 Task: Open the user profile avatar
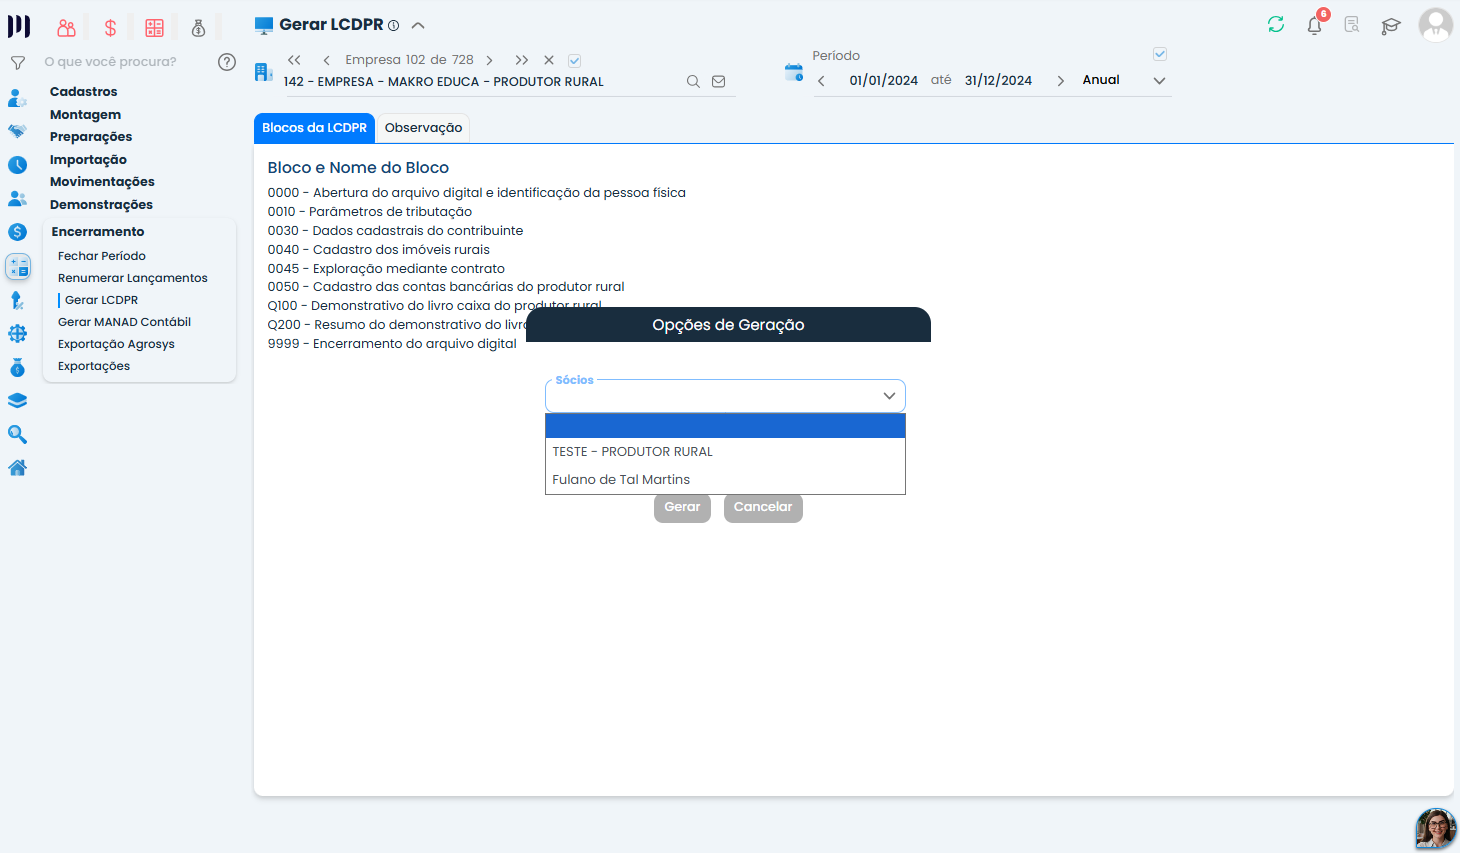1436,24
